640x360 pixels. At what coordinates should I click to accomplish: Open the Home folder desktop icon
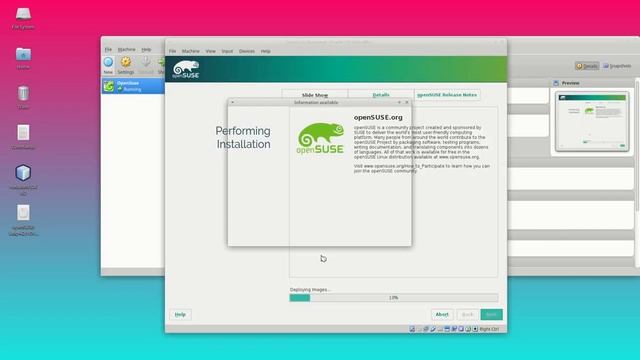23,54
